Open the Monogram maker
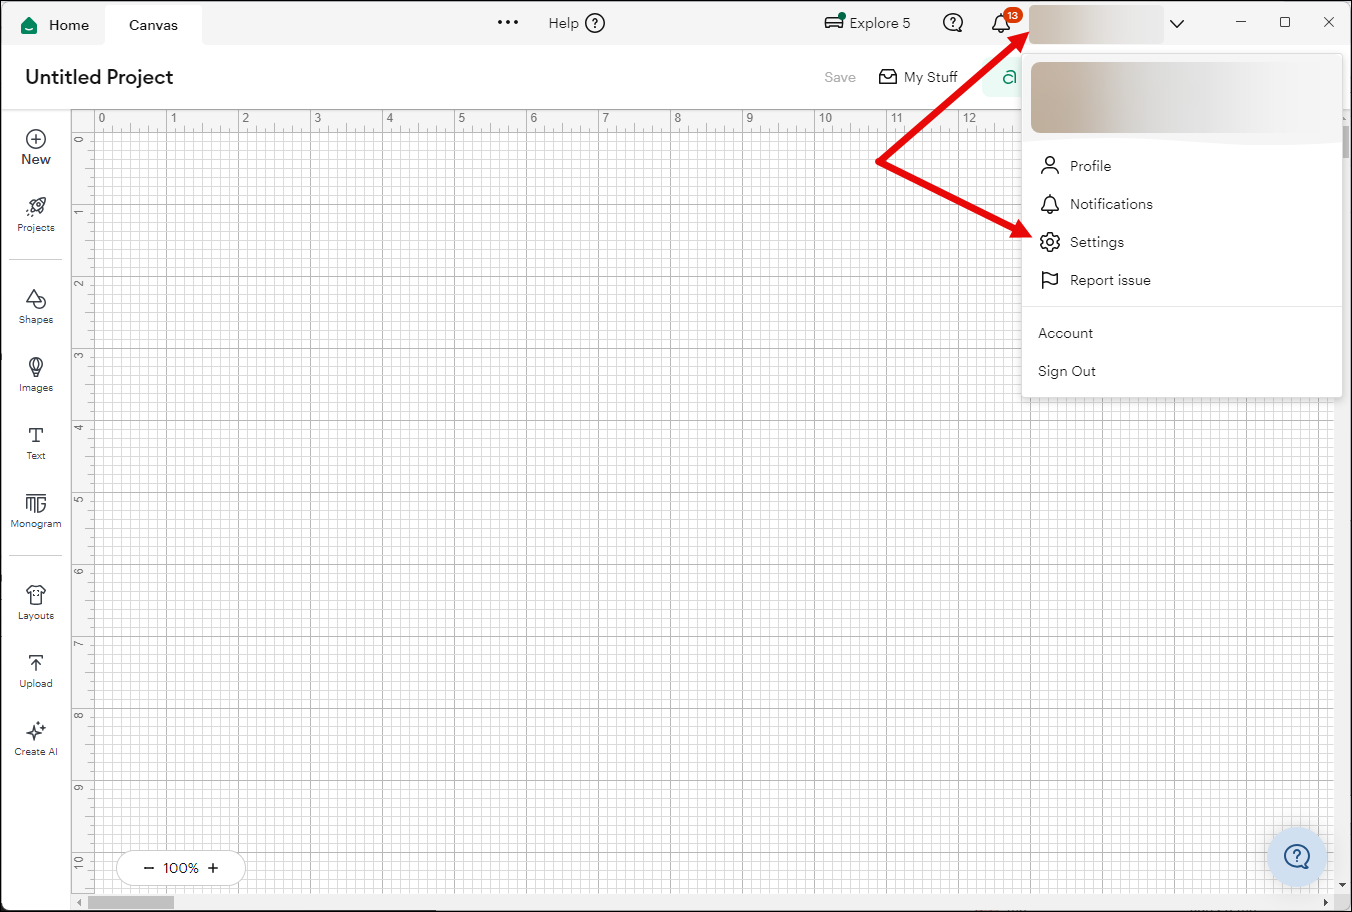Image resolution: width=1352 pixels, height=912 pixels. pos(35,510)
